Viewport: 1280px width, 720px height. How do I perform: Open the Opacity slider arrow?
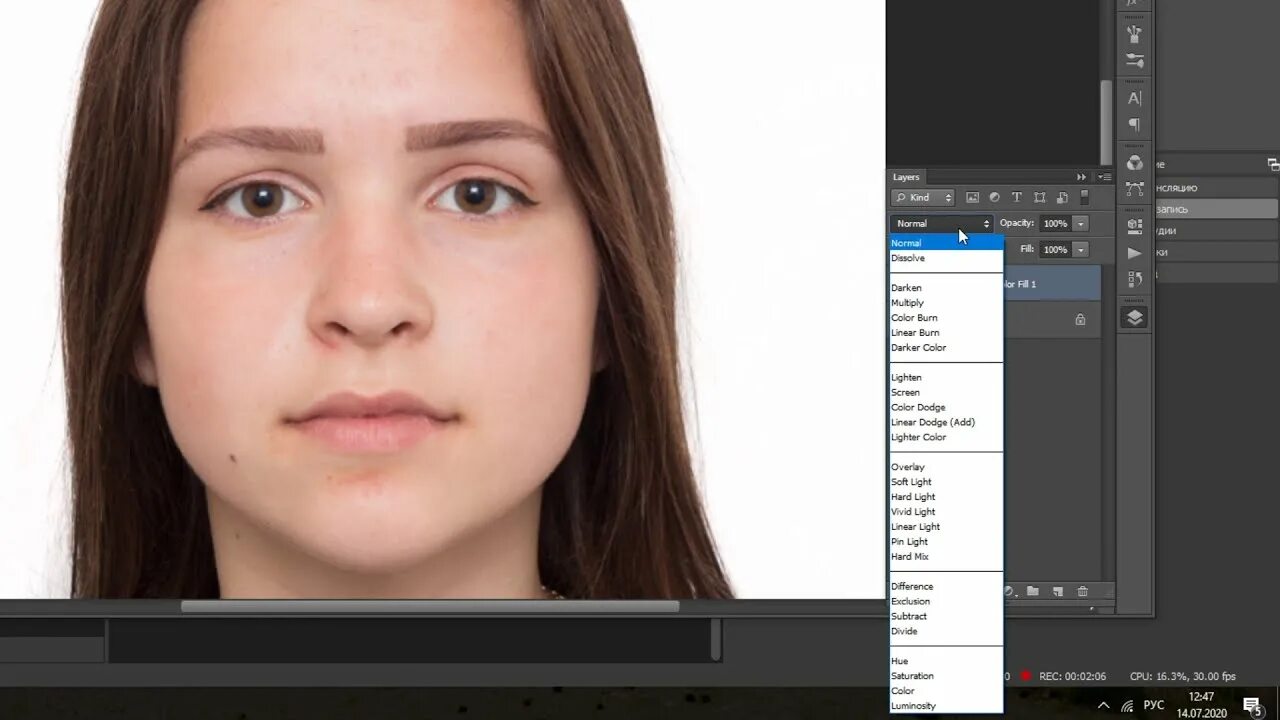[1081, 224]
